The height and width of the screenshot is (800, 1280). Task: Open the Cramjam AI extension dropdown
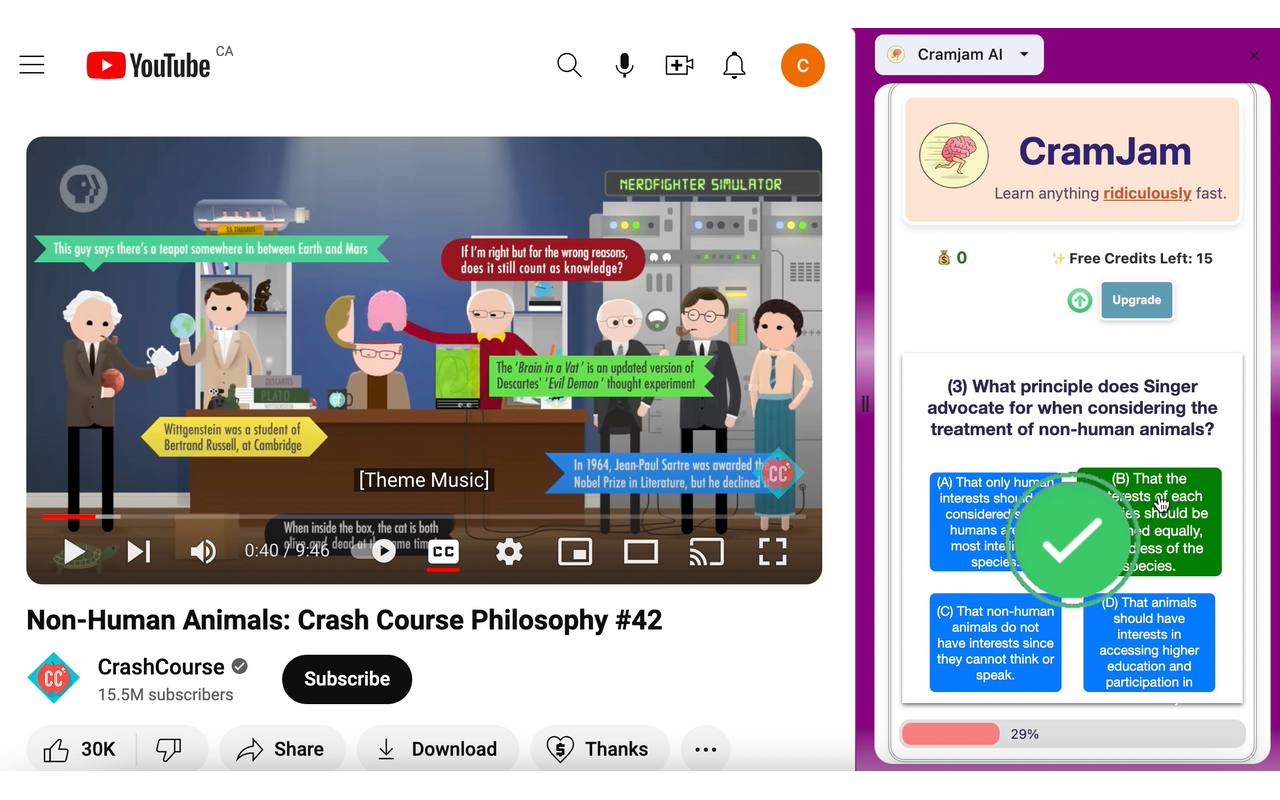coord(959,55)
